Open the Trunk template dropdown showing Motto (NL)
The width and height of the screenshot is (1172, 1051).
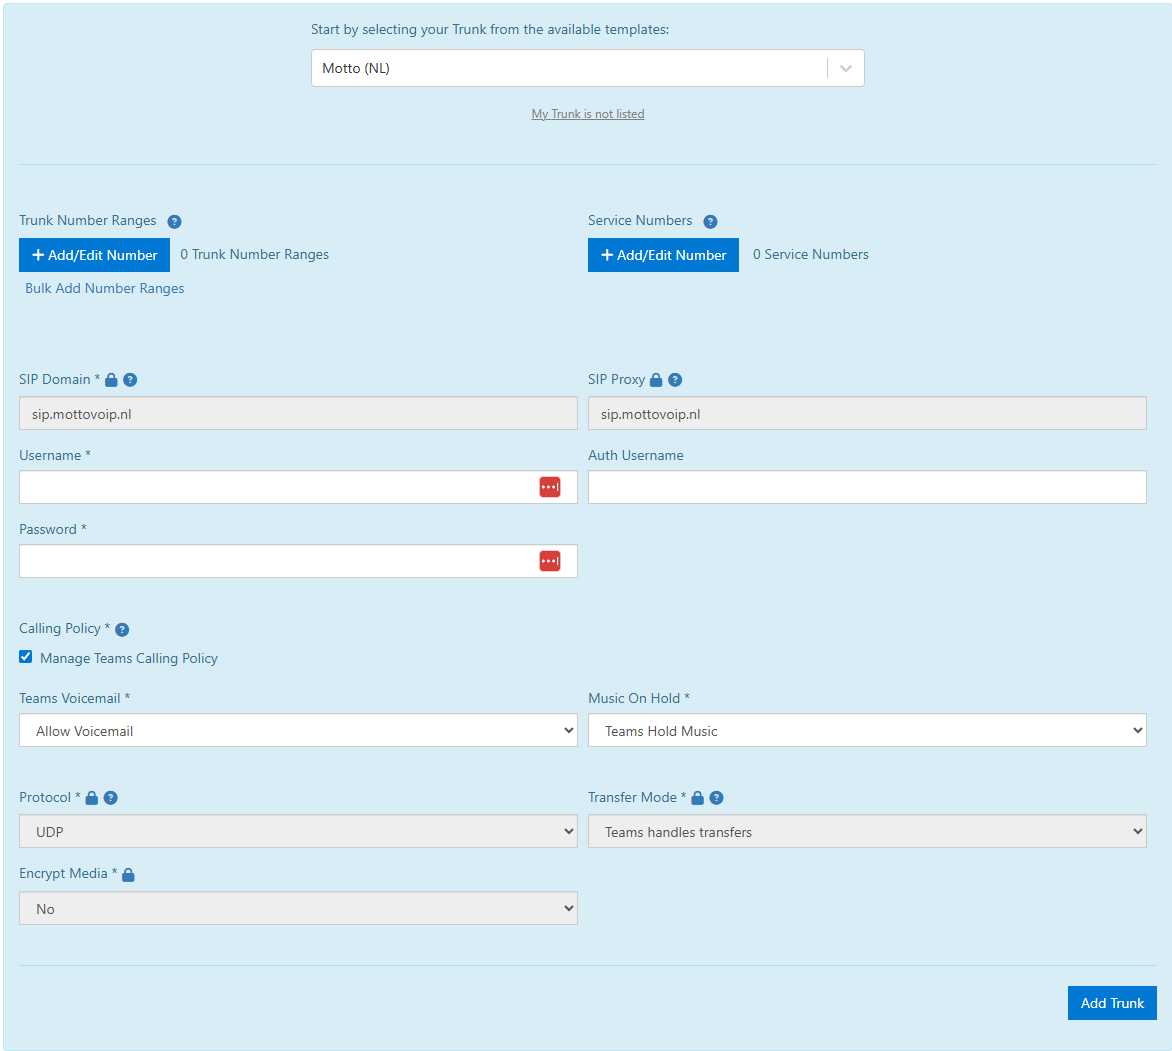(x=587, y=69)
